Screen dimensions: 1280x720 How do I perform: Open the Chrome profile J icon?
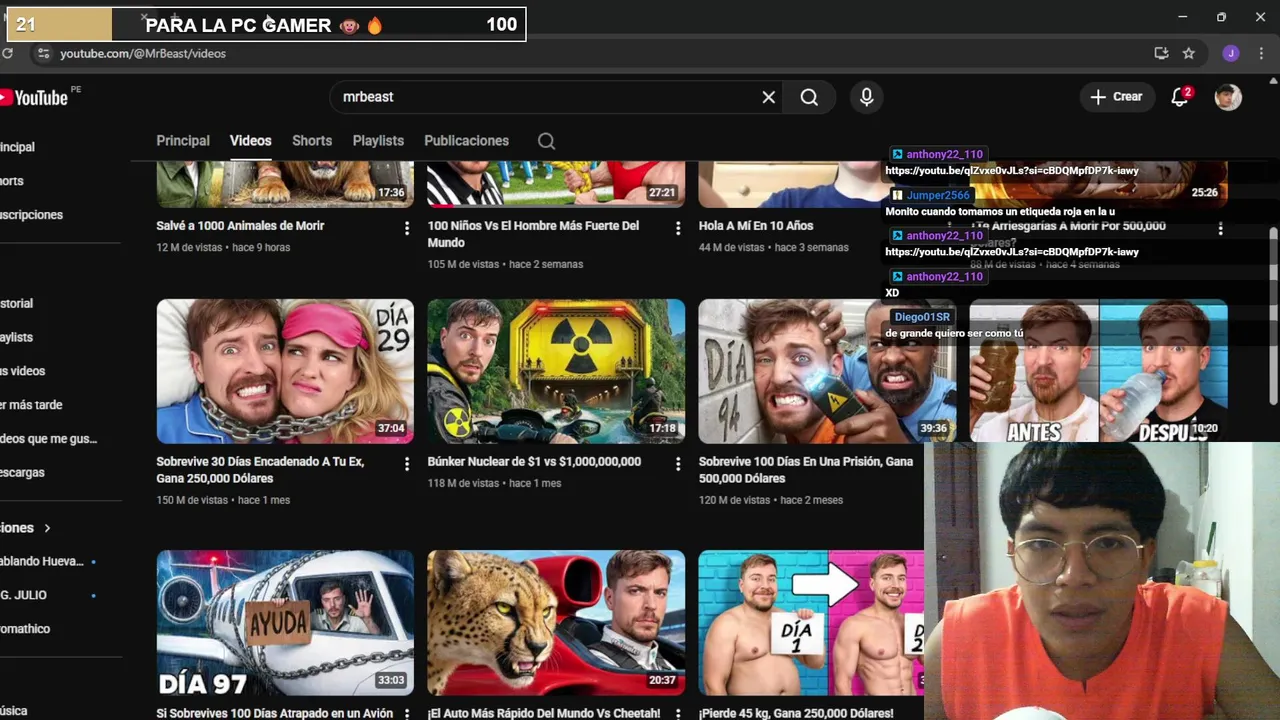(x=1231, y=53)
